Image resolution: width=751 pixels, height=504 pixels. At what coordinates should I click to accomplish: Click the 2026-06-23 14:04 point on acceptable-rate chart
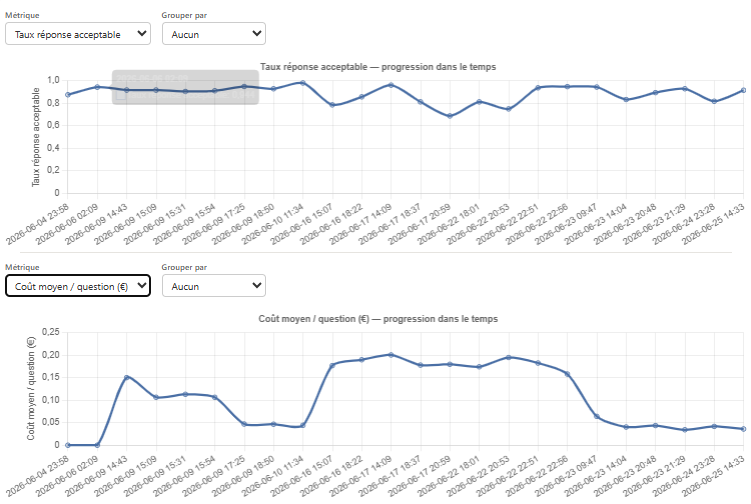point(626,100)
